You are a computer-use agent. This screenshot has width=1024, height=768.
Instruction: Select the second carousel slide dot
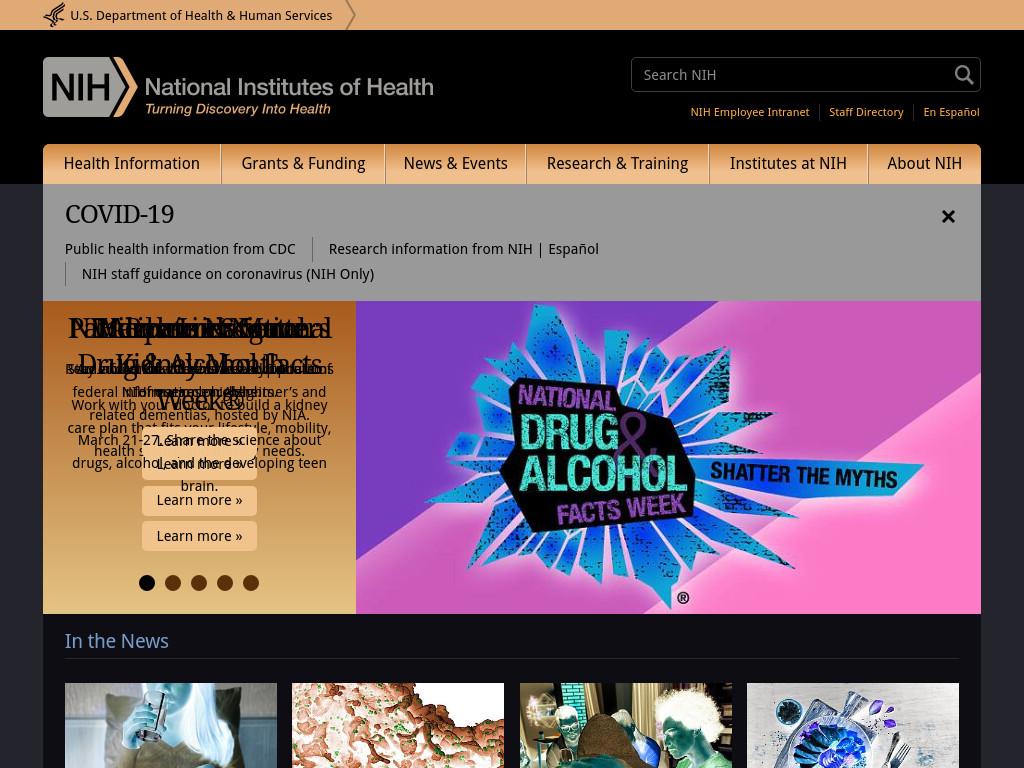pos(173,583)
